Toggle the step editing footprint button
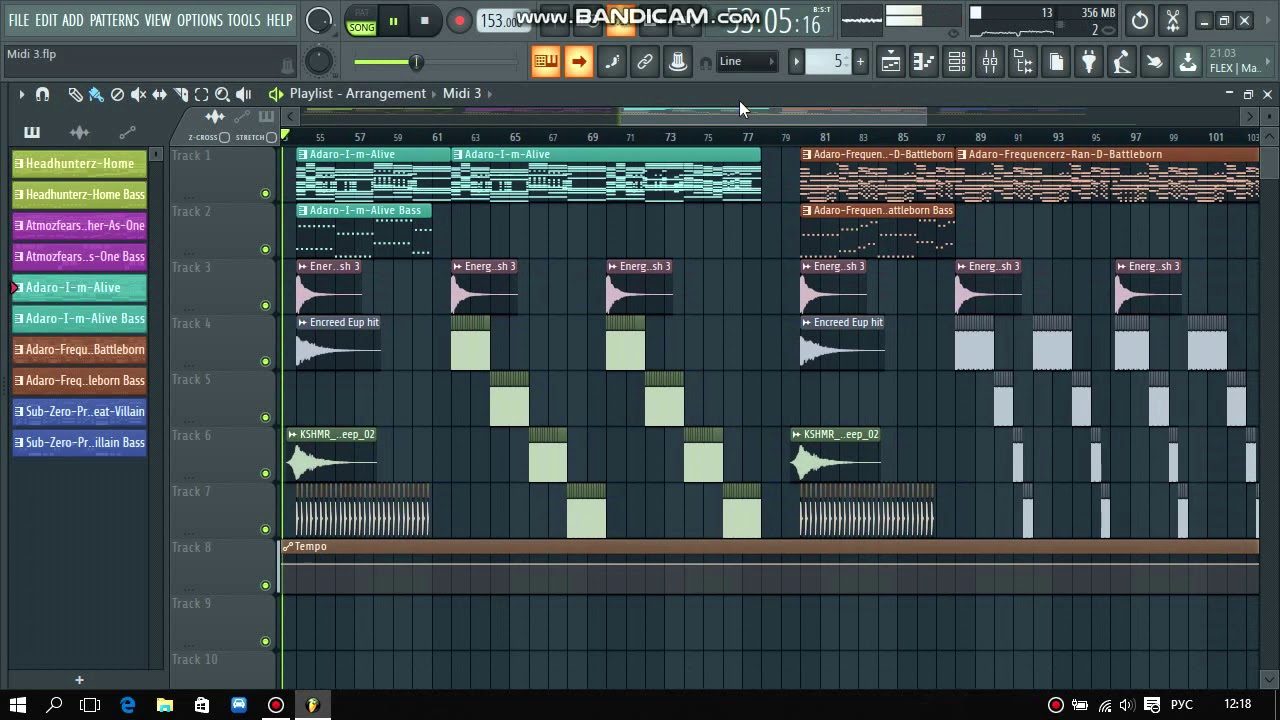 point(612,62)
